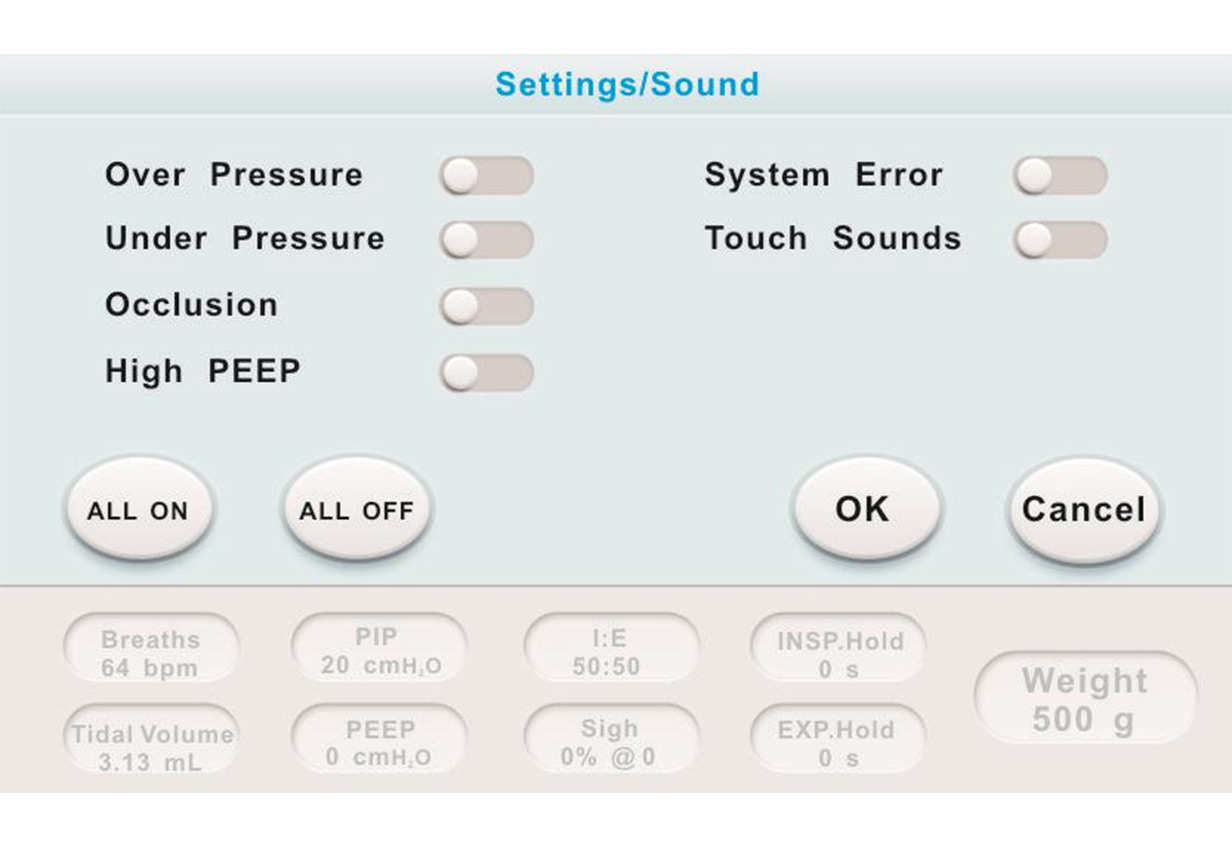
Task: Enable Touch Sounds toggle
Action: 1060,240
